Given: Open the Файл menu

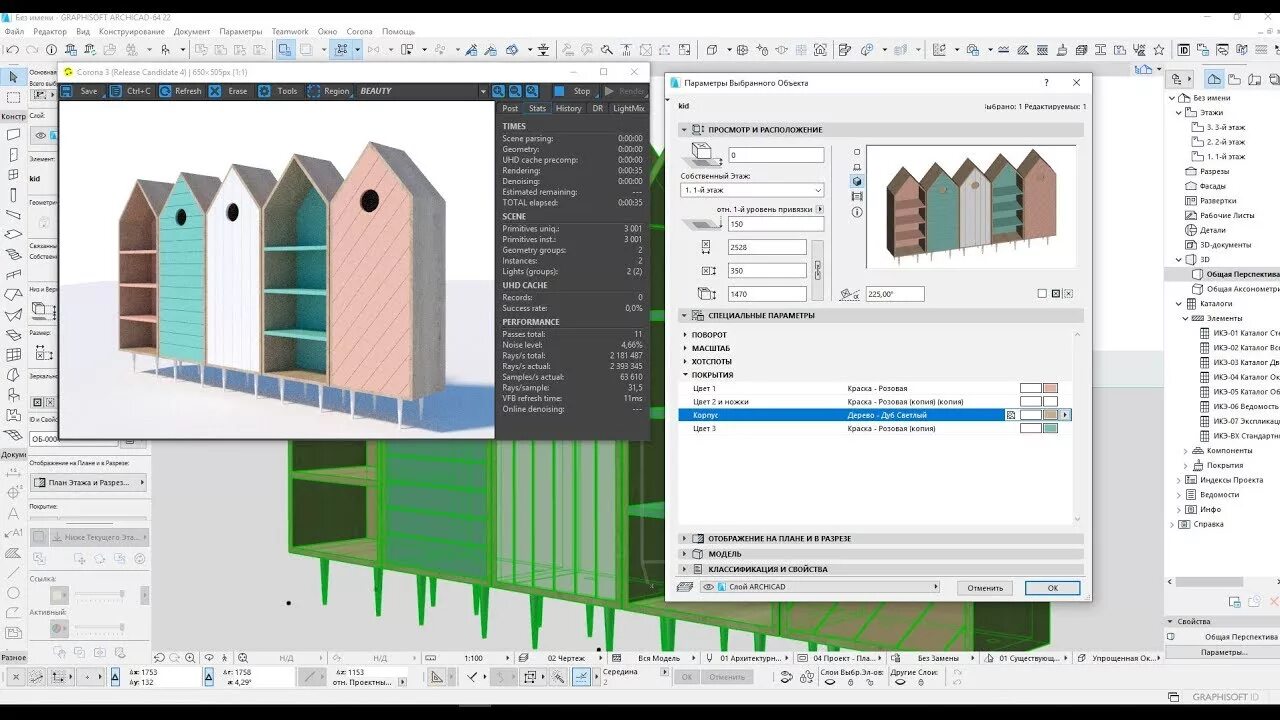Looking at the screenshot, I should click(14, 32).
